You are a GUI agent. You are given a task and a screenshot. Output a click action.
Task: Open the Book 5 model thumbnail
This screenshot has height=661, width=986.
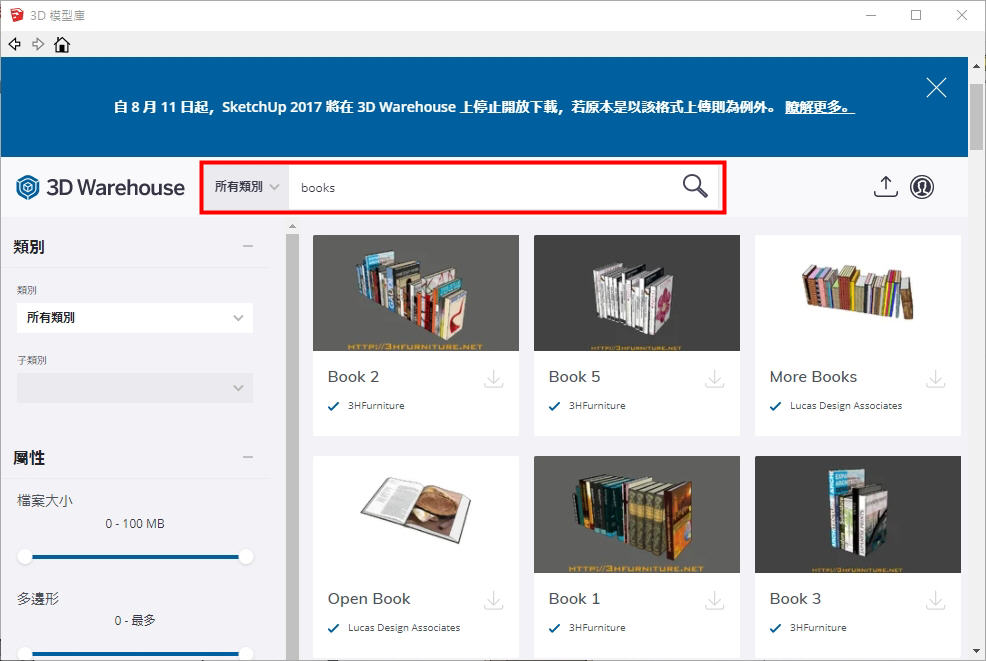coord(636,293)
